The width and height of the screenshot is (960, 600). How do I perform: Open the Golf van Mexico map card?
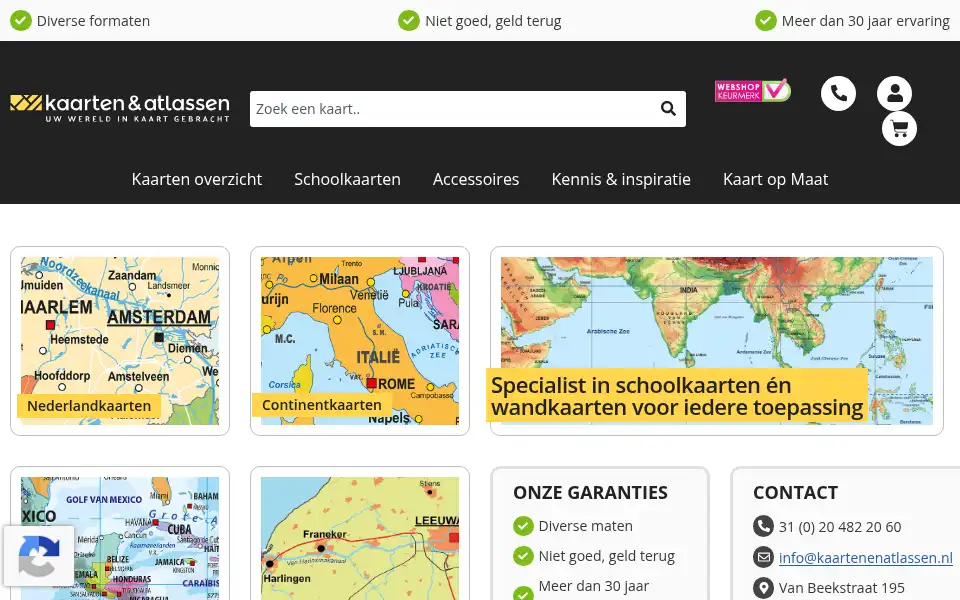[x=120, y=533]
